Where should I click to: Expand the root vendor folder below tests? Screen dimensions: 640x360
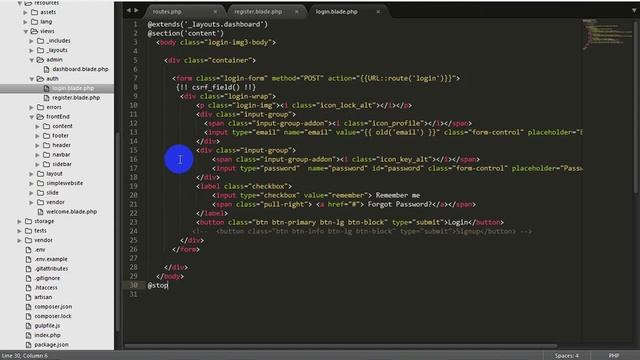20,240
